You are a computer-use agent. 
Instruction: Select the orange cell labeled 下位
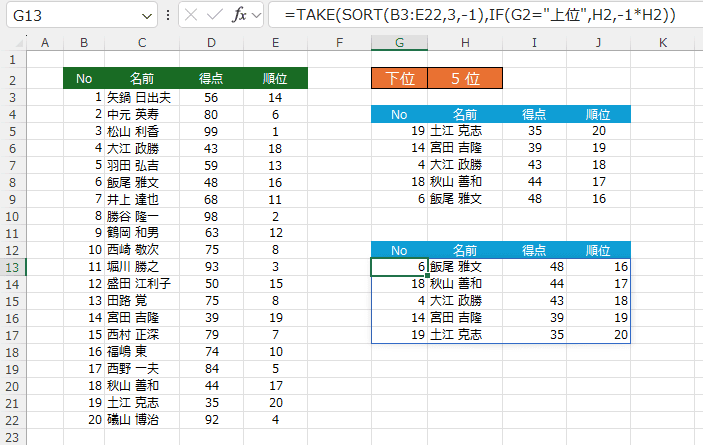399,79
